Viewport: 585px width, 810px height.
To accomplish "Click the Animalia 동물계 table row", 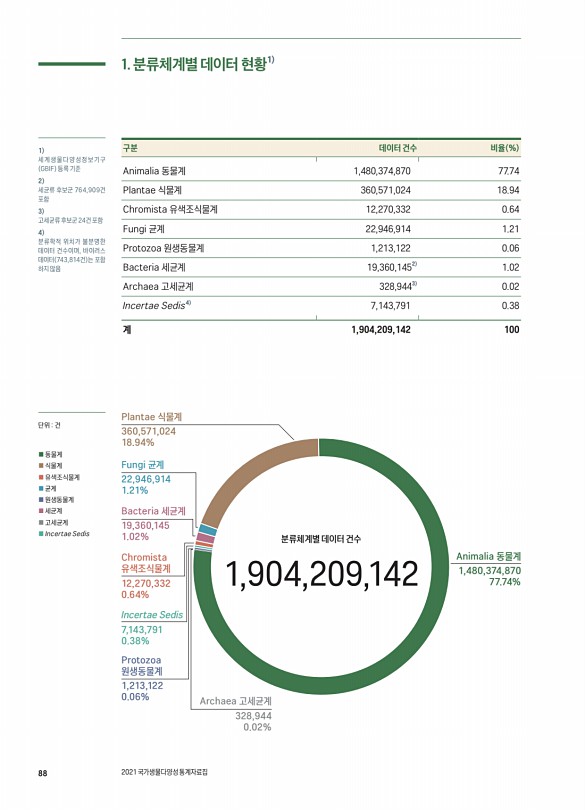I will click(321, 171).
